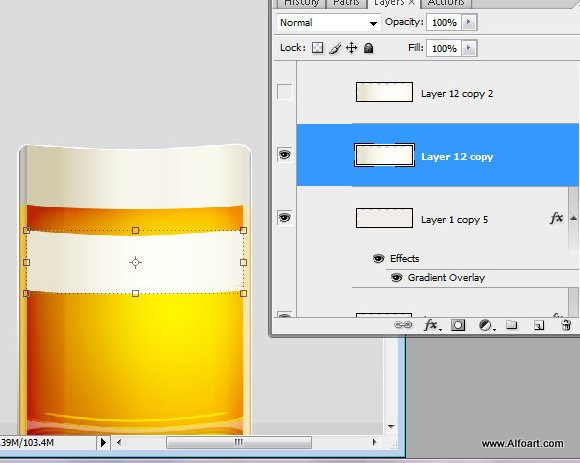
Task: Click Link layers chain icon
Action: [403, 325]
